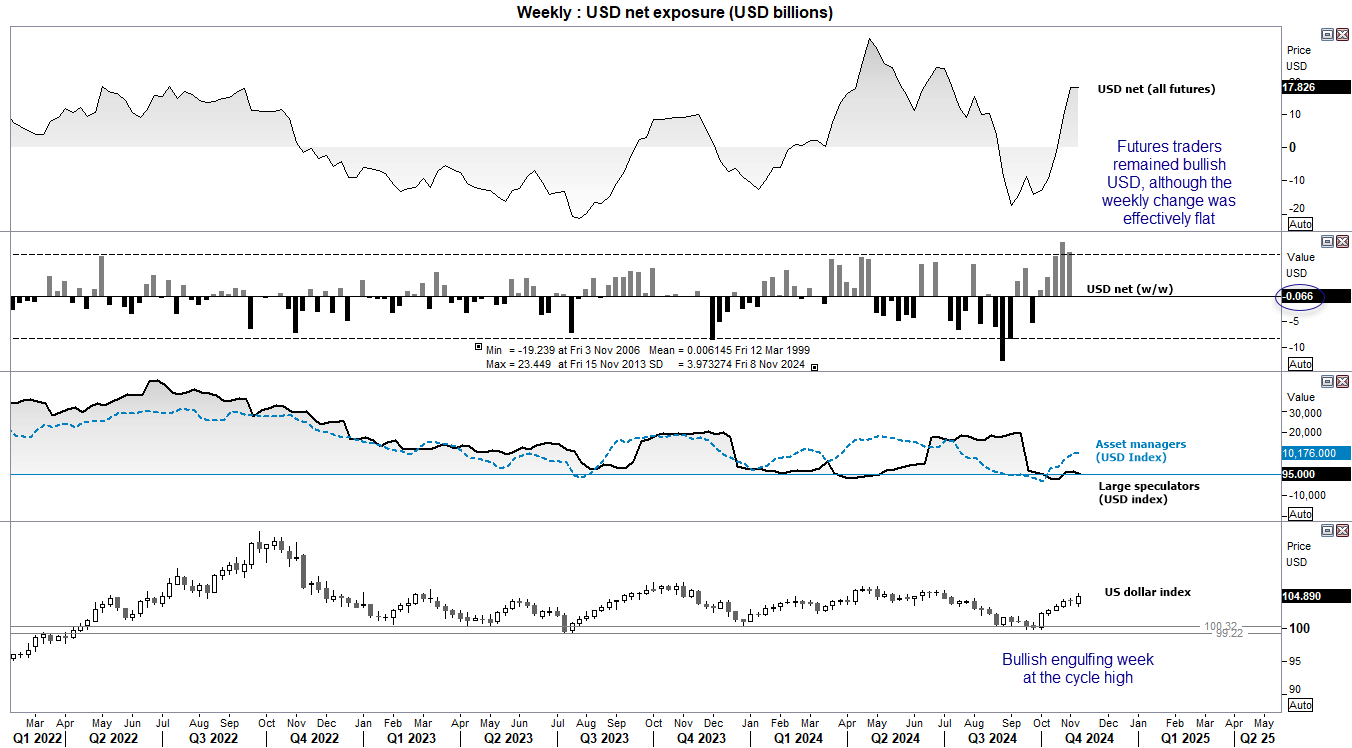Click the 'Bullish engulfing week' annotation
The width and height of the screenshot is (1352, 748).
coord(1078,668)
